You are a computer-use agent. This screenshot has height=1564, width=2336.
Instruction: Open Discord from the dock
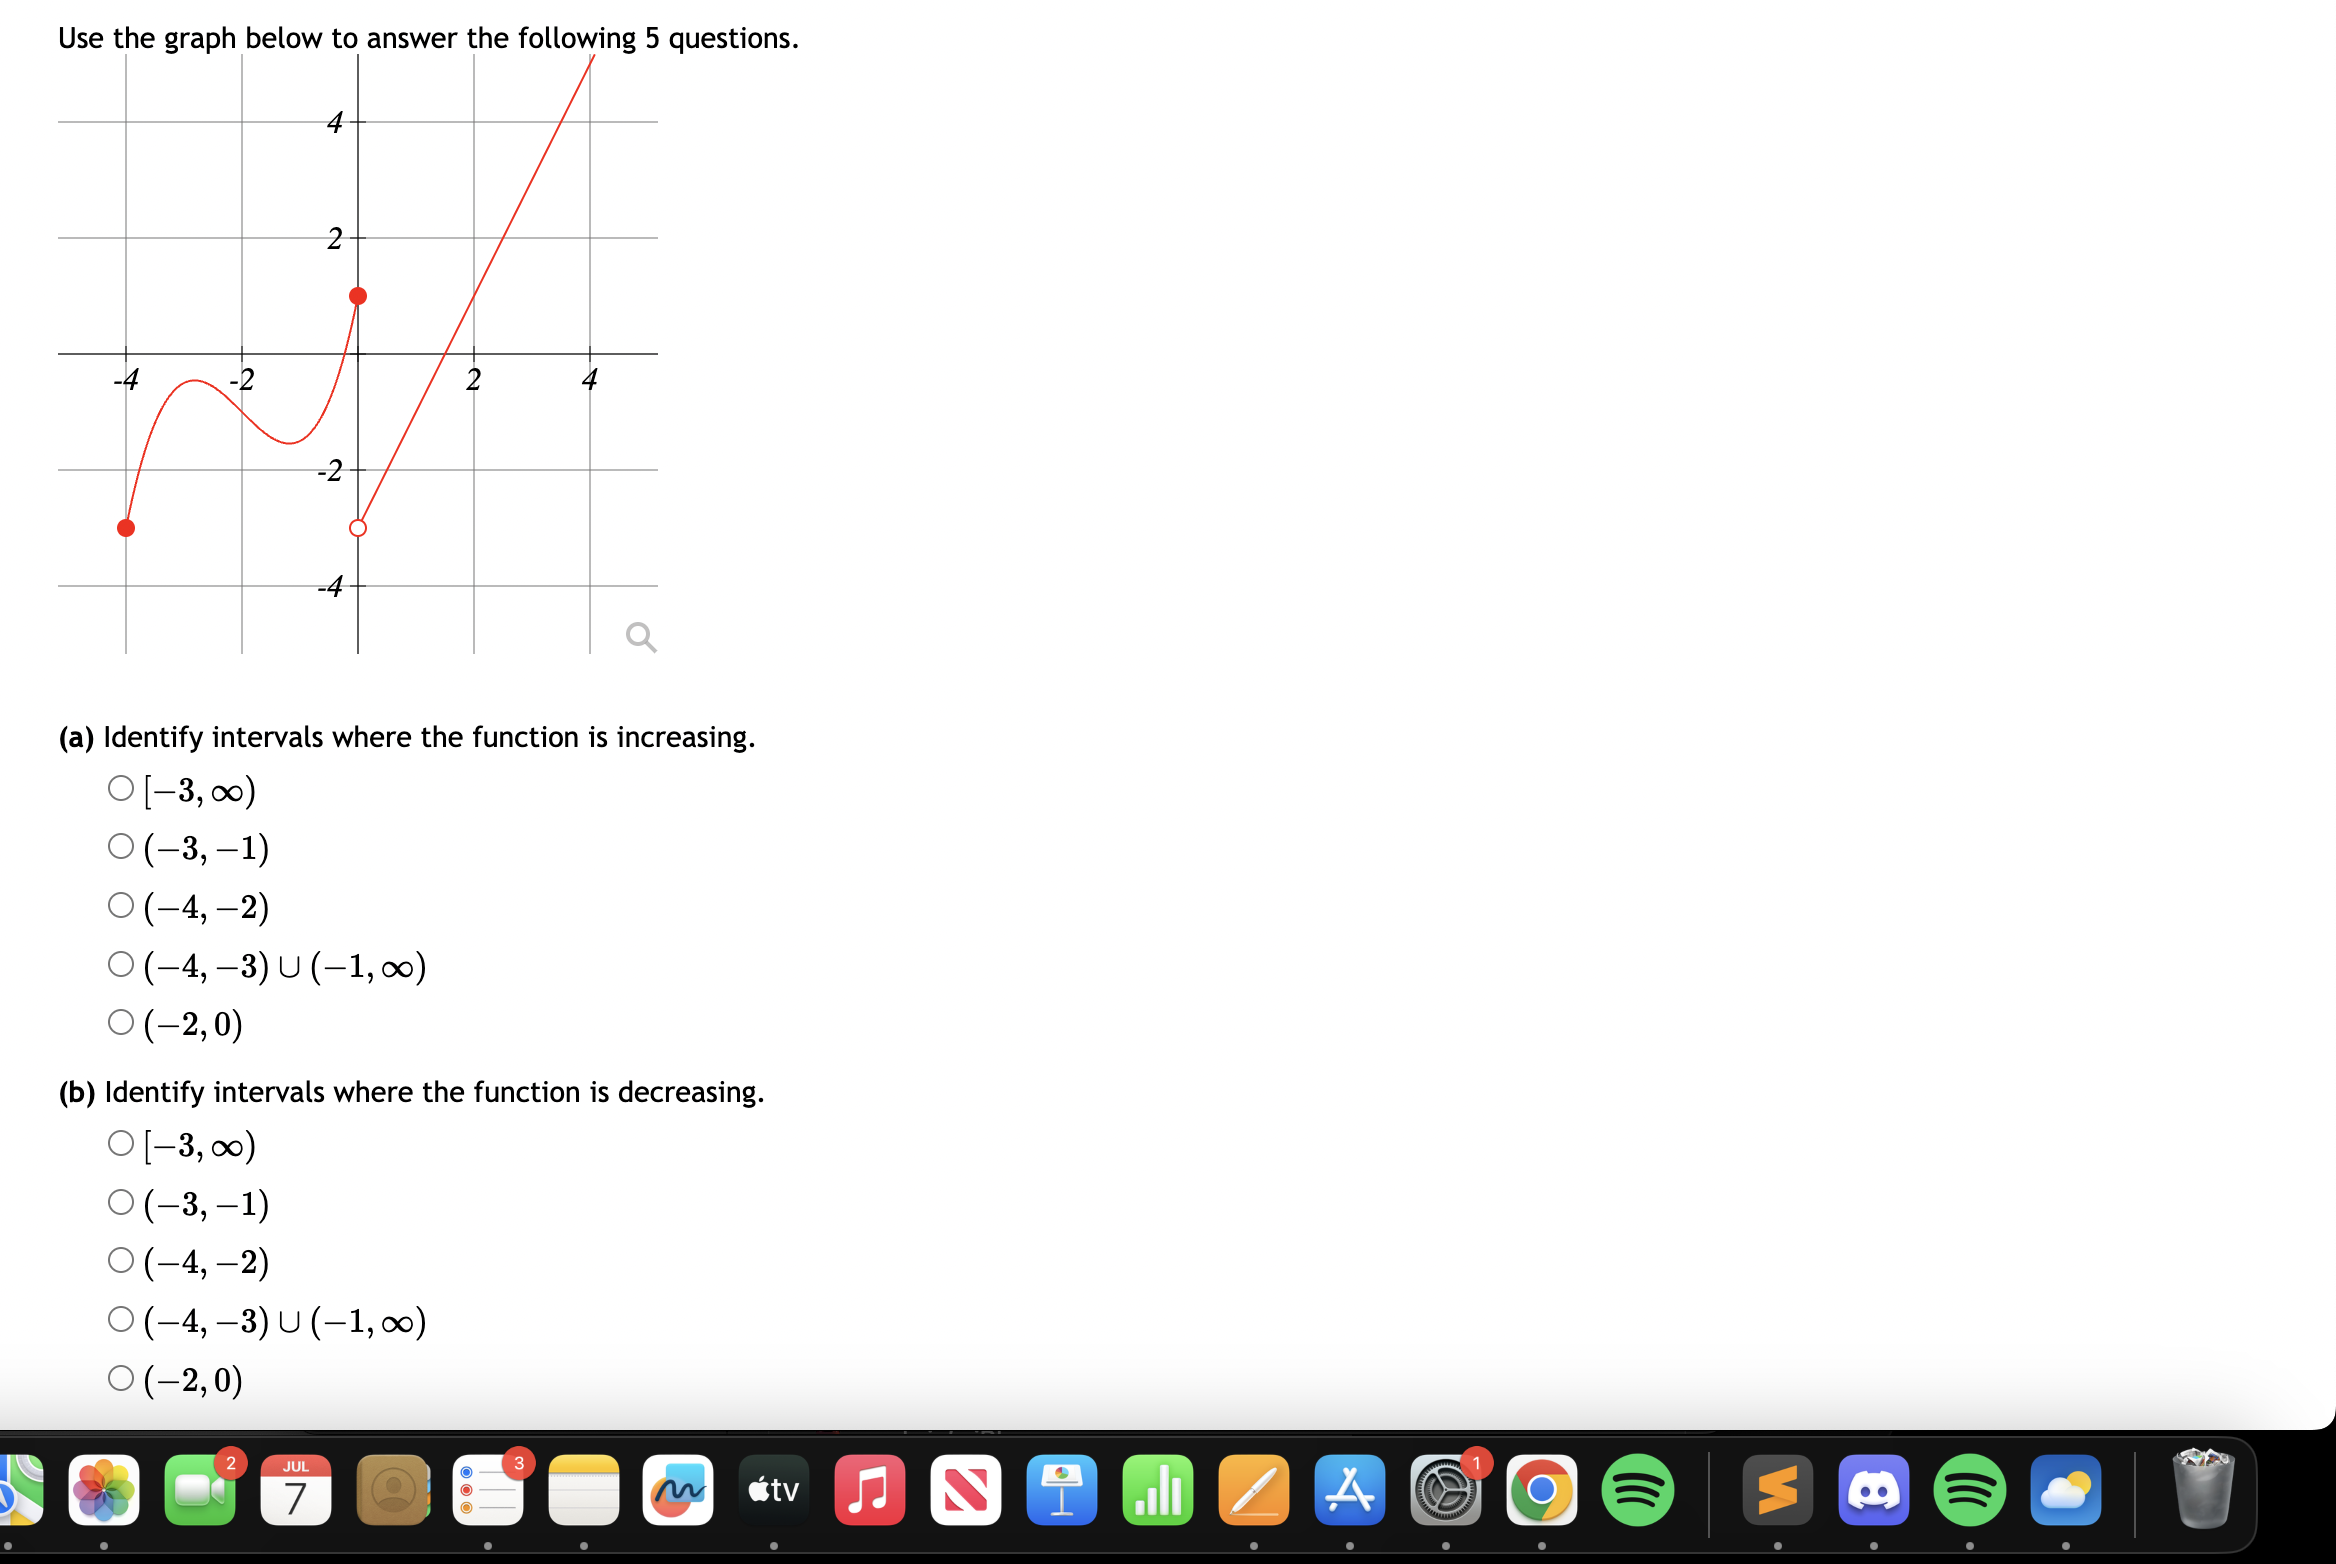point(1872,1490)
